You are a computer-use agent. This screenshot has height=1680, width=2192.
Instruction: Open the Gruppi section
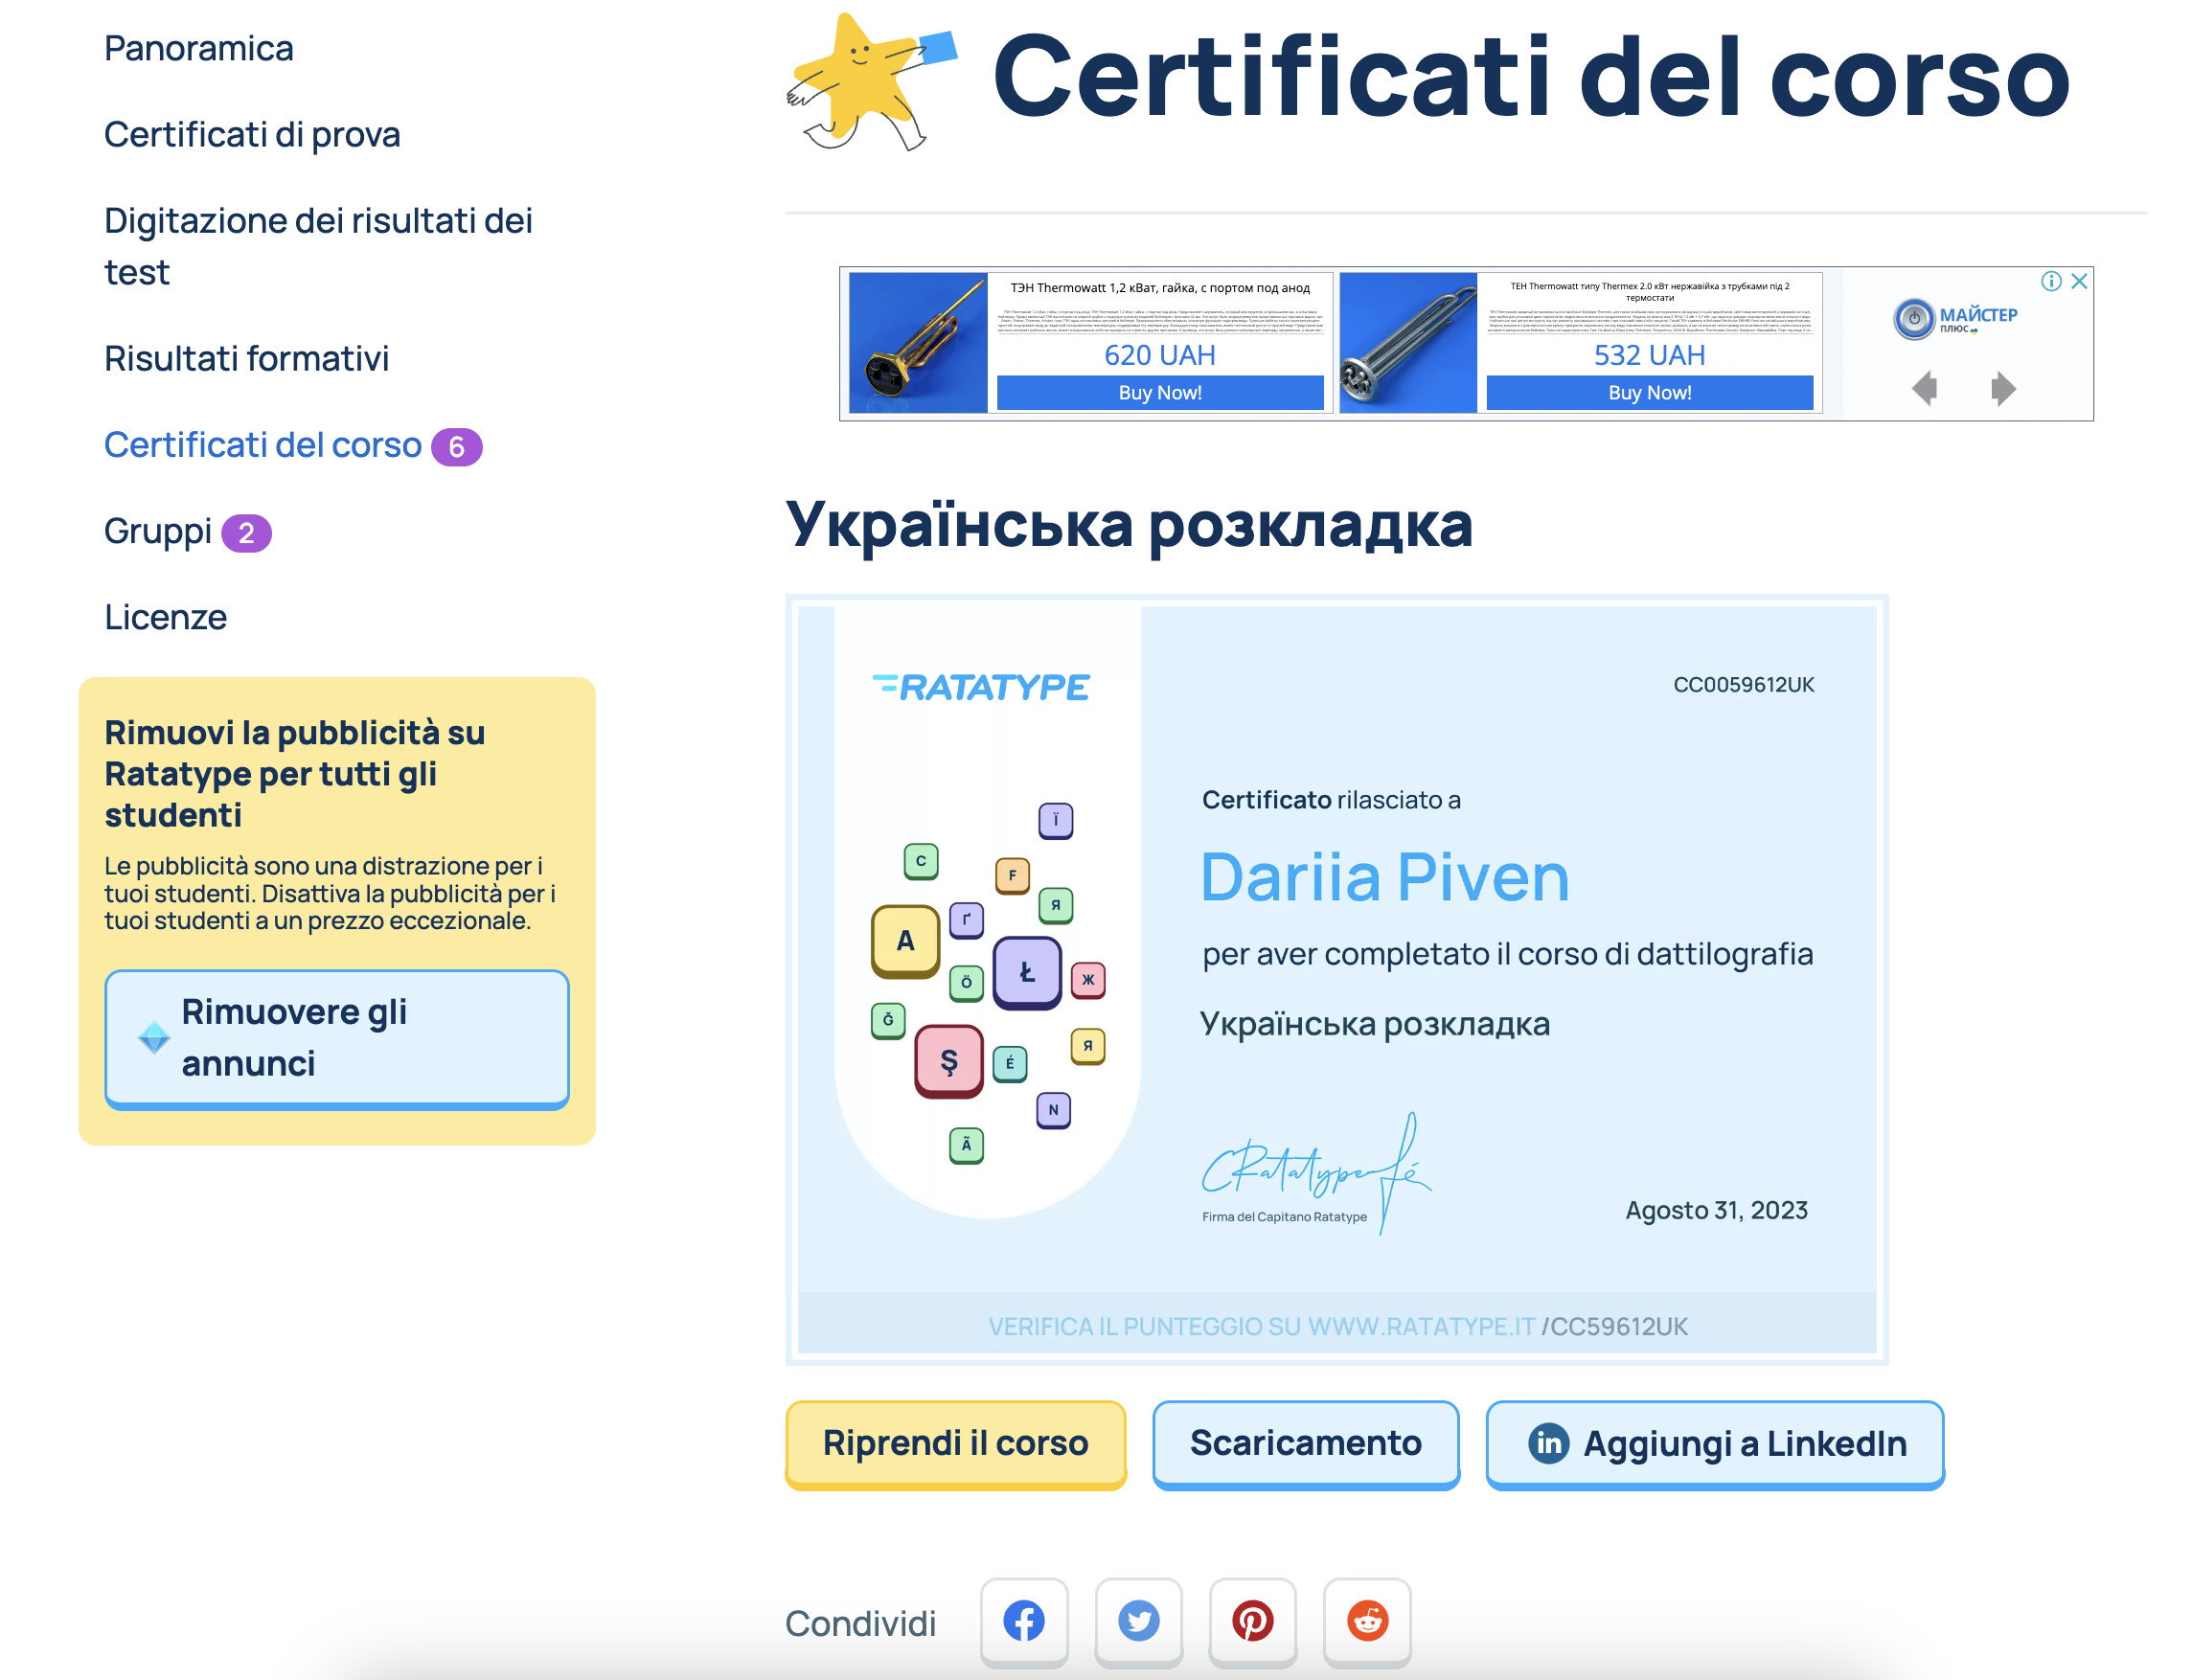(158, 531)
